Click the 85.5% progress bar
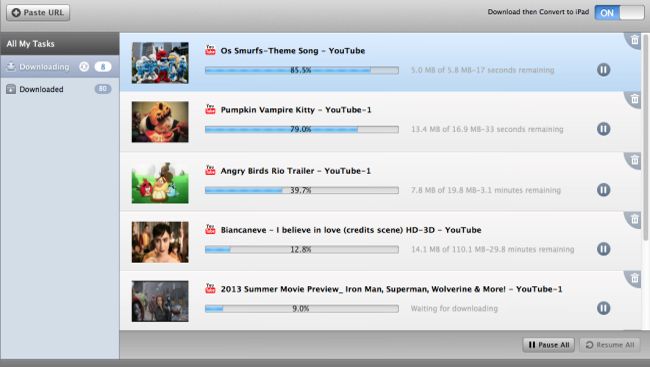Viewport: 650px width, 367px height. click(x=302, y=70)
